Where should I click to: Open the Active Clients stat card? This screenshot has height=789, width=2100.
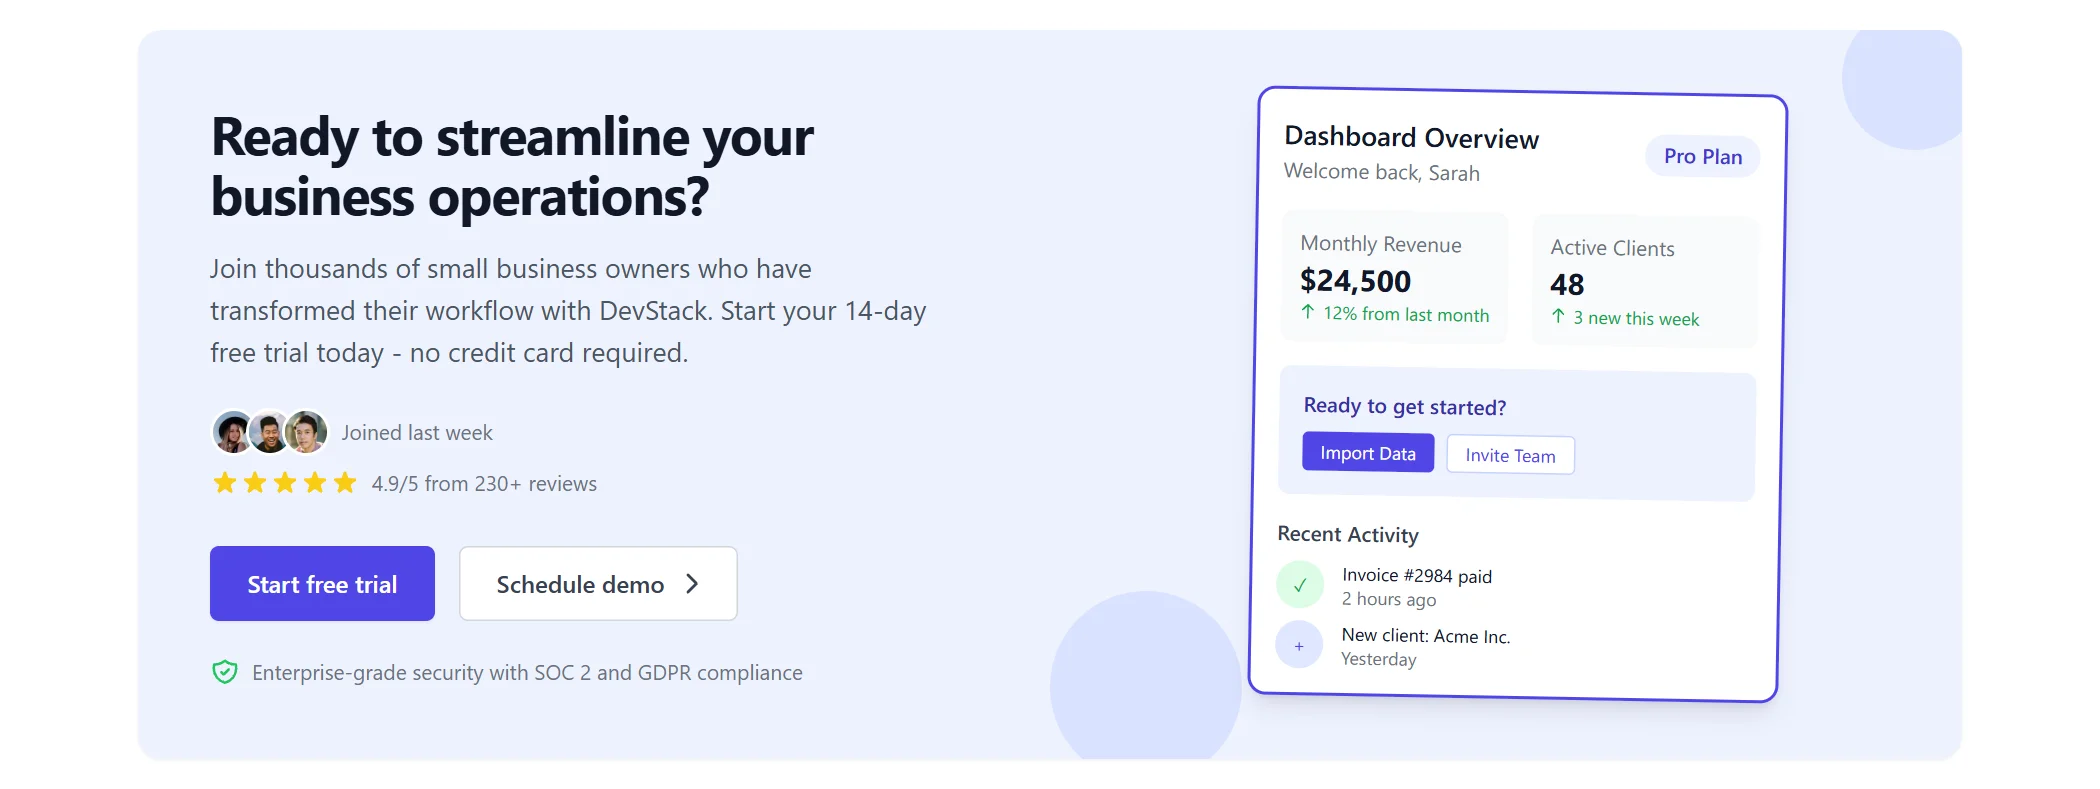(1644, 281)
